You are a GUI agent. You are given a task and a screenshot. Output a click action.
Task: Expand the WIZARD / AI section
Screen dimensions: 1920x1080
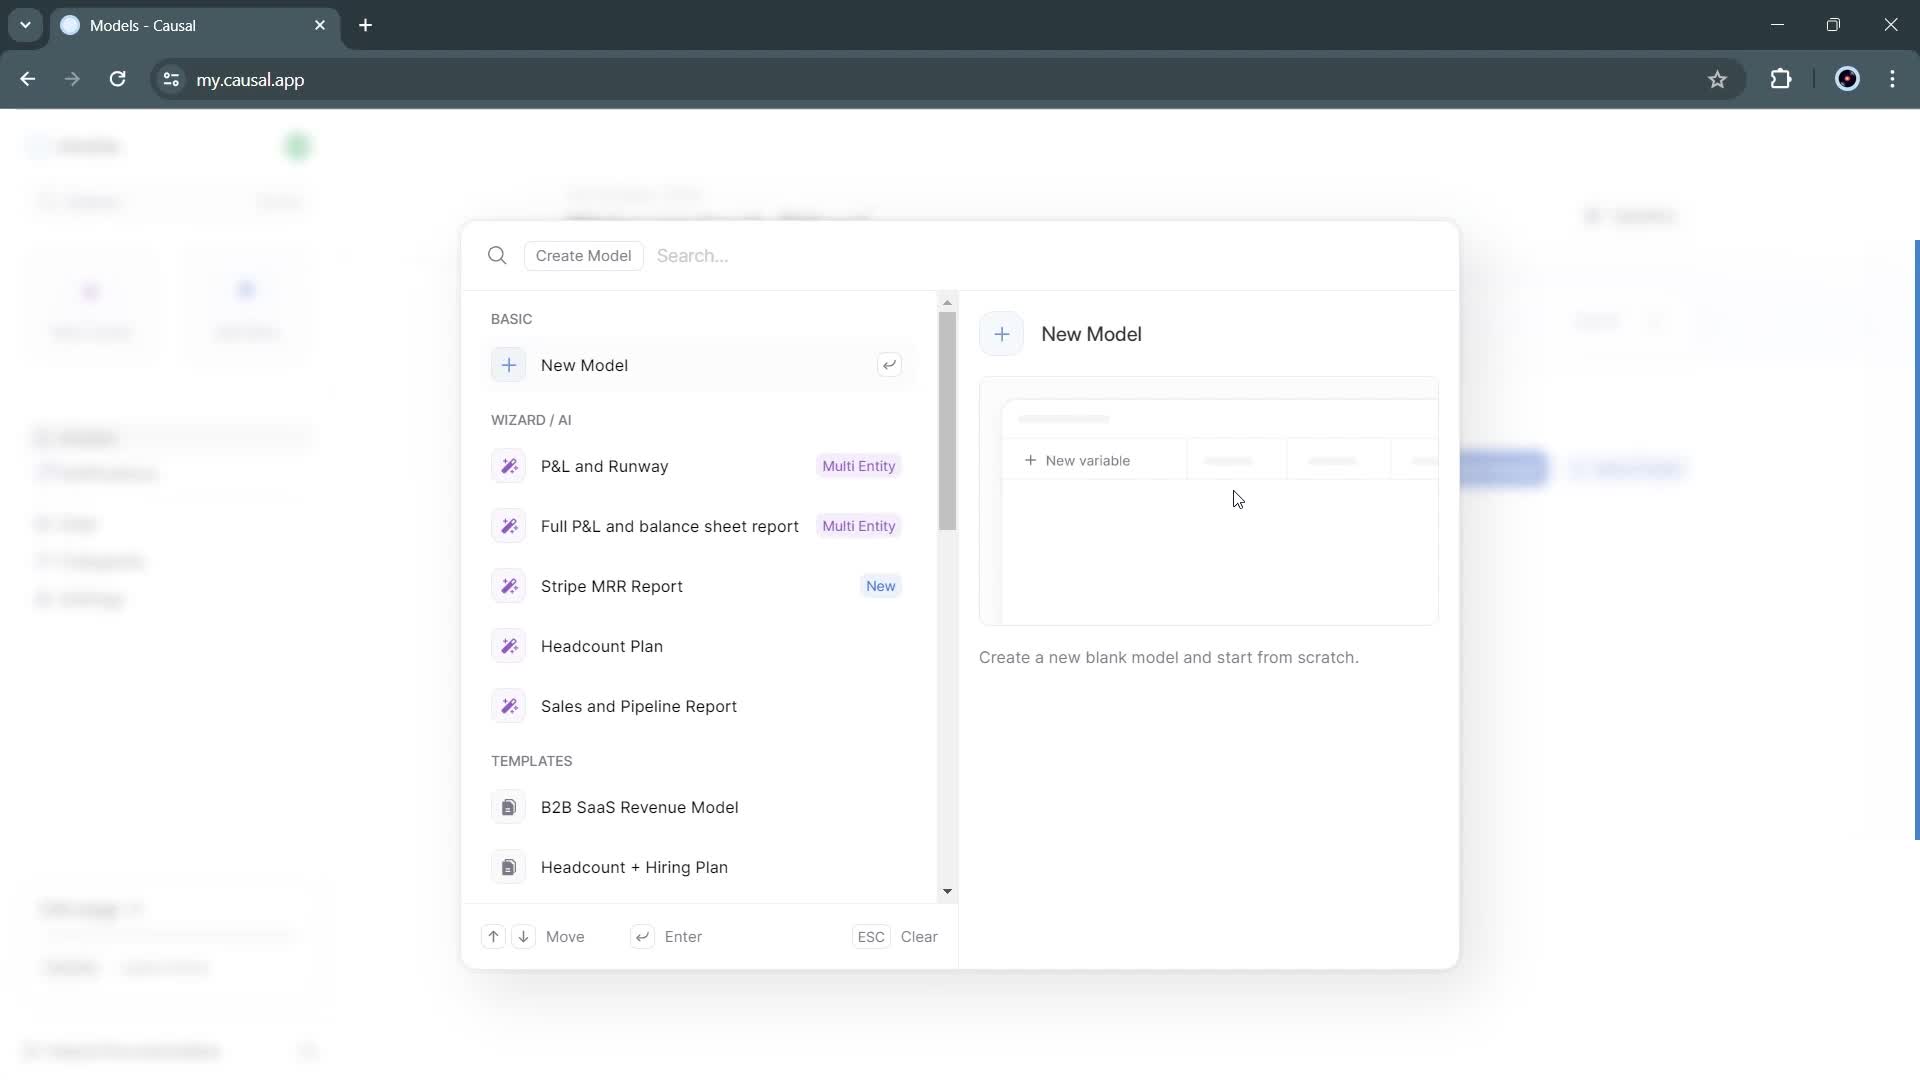pos(533,419)
